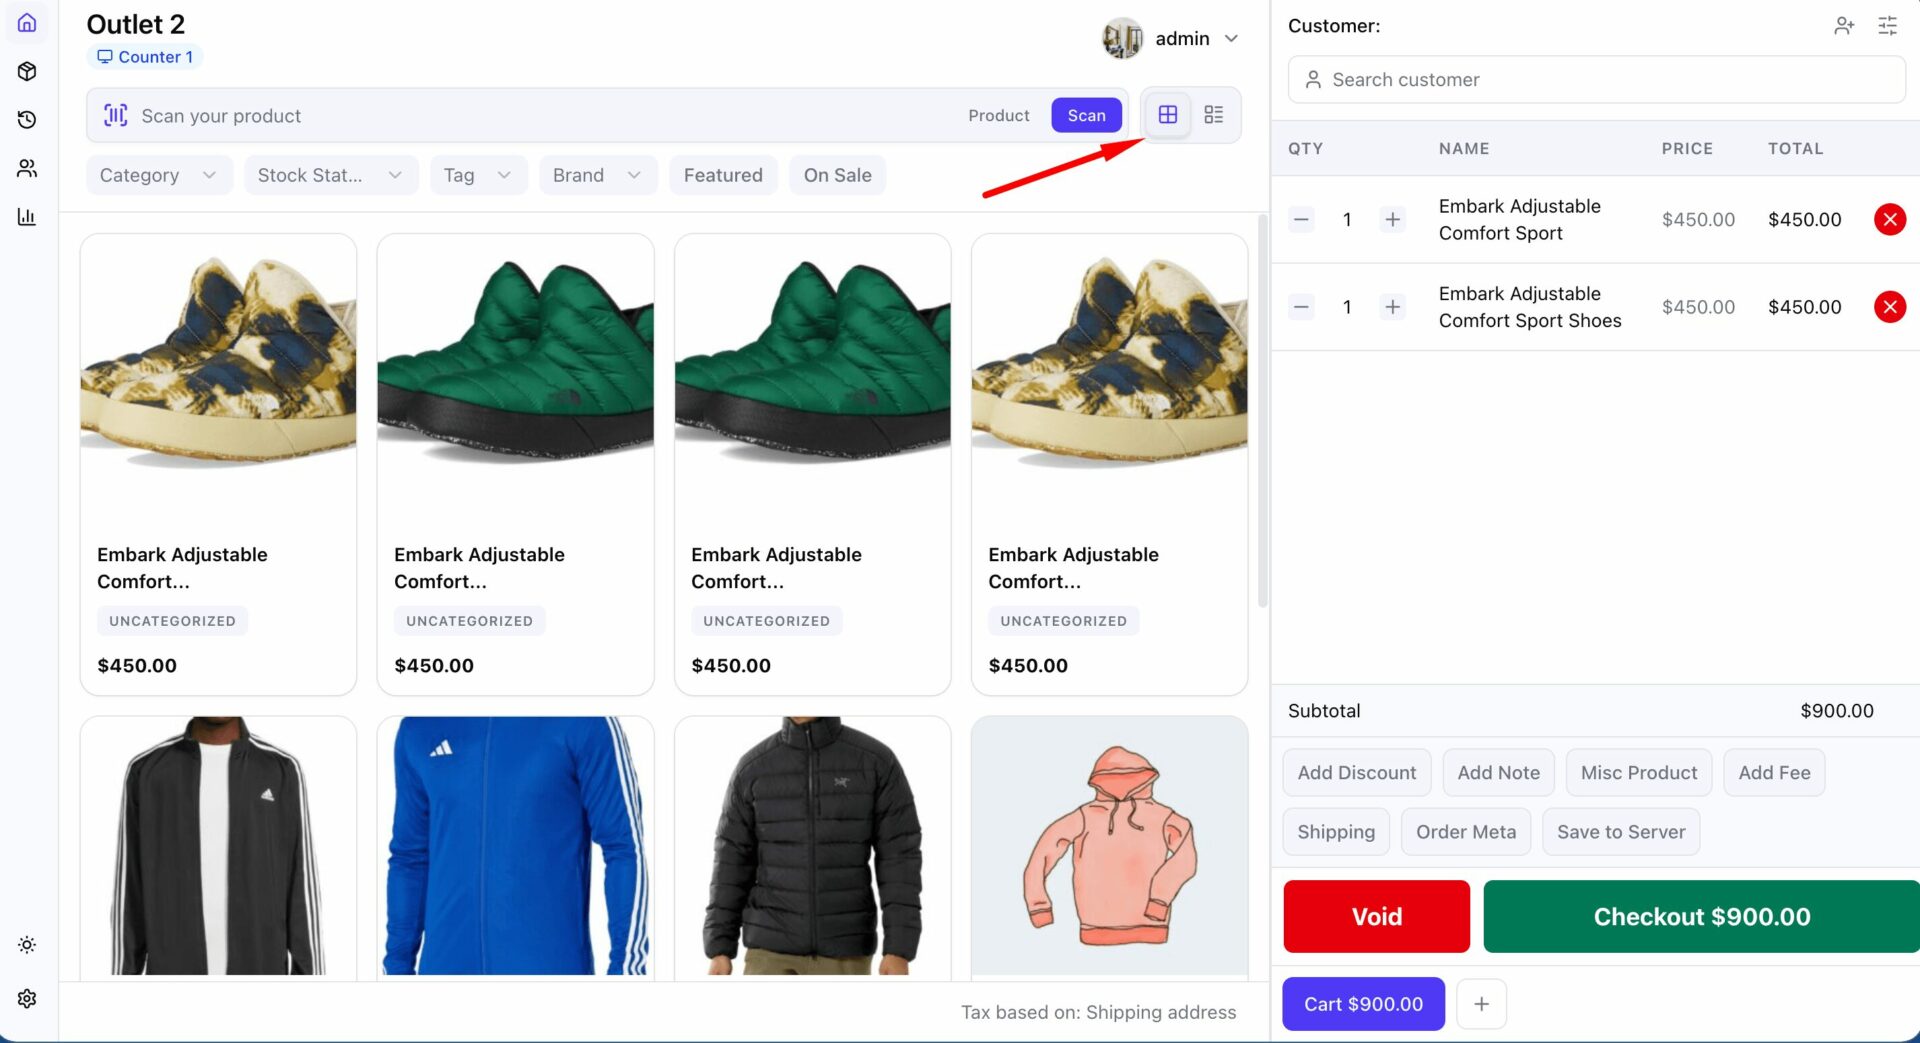Click the Tax based on Shipping address text
The image size is (1920, 1043).
coord(1098,1012)
